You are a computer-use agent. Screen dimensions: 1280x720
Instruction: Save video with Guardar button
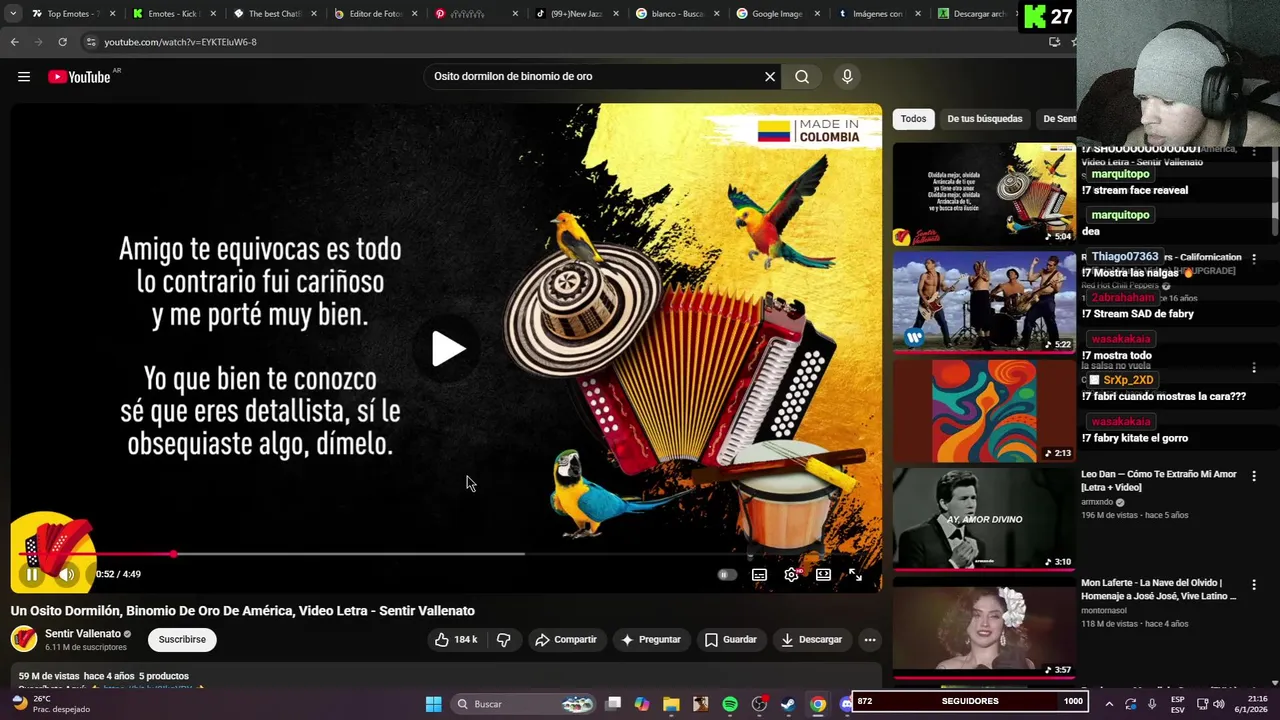[x=731, y=639]
